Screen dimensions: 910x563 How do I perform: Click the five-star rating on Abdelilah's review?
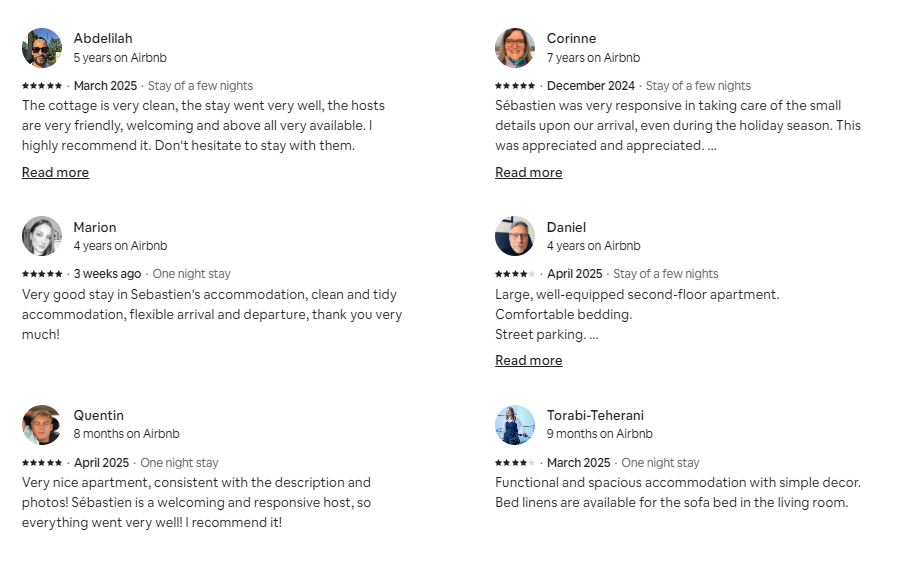pyautogui.click(x=42, y=86)
